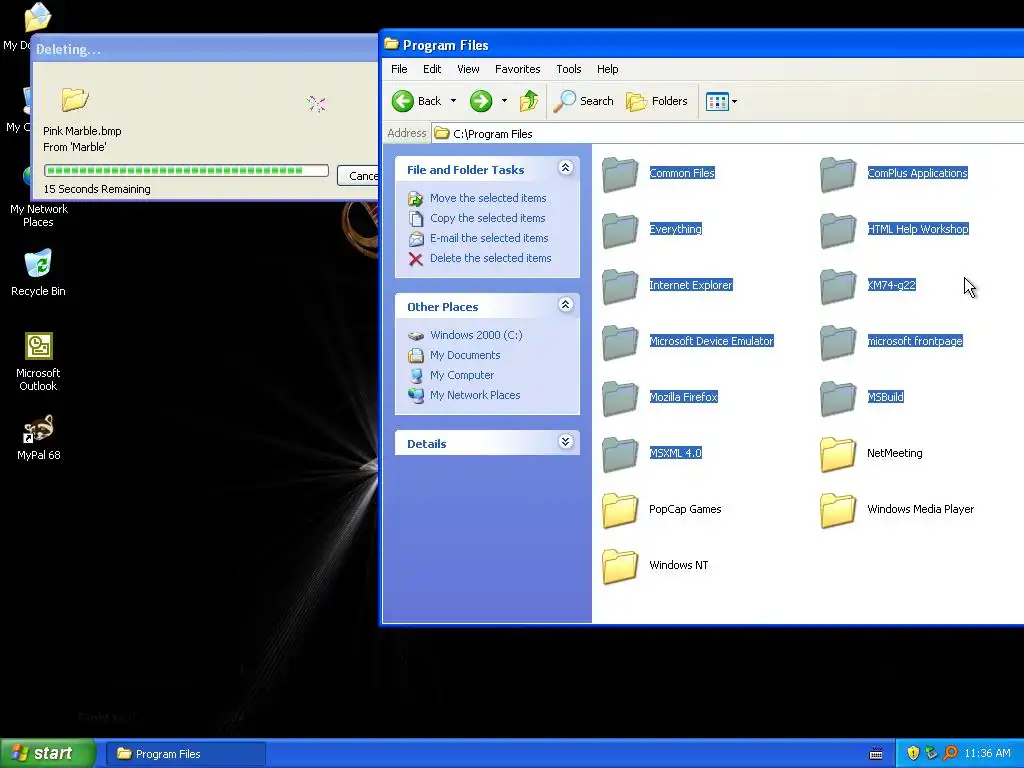The image size is (1024, 768).
Task: Open the Edit menu
Action: [x=432, y=69]
